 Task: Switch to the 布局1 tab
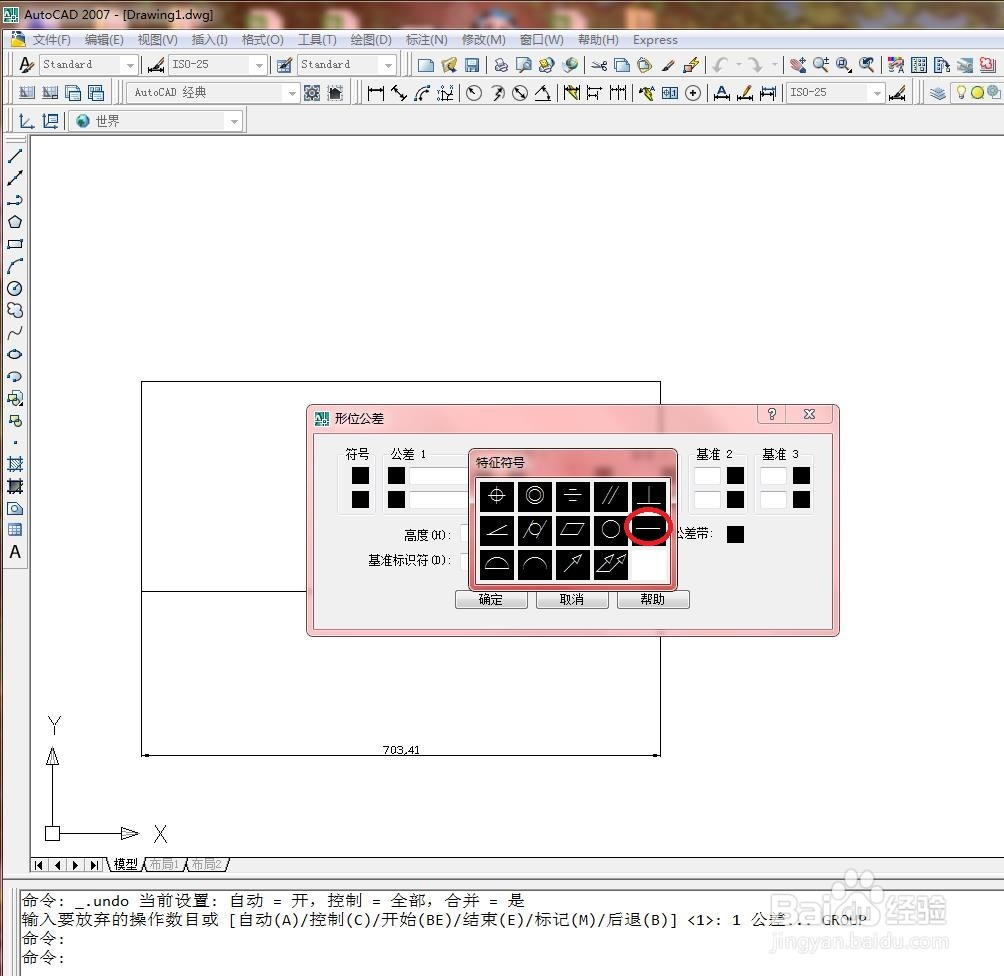164,865
